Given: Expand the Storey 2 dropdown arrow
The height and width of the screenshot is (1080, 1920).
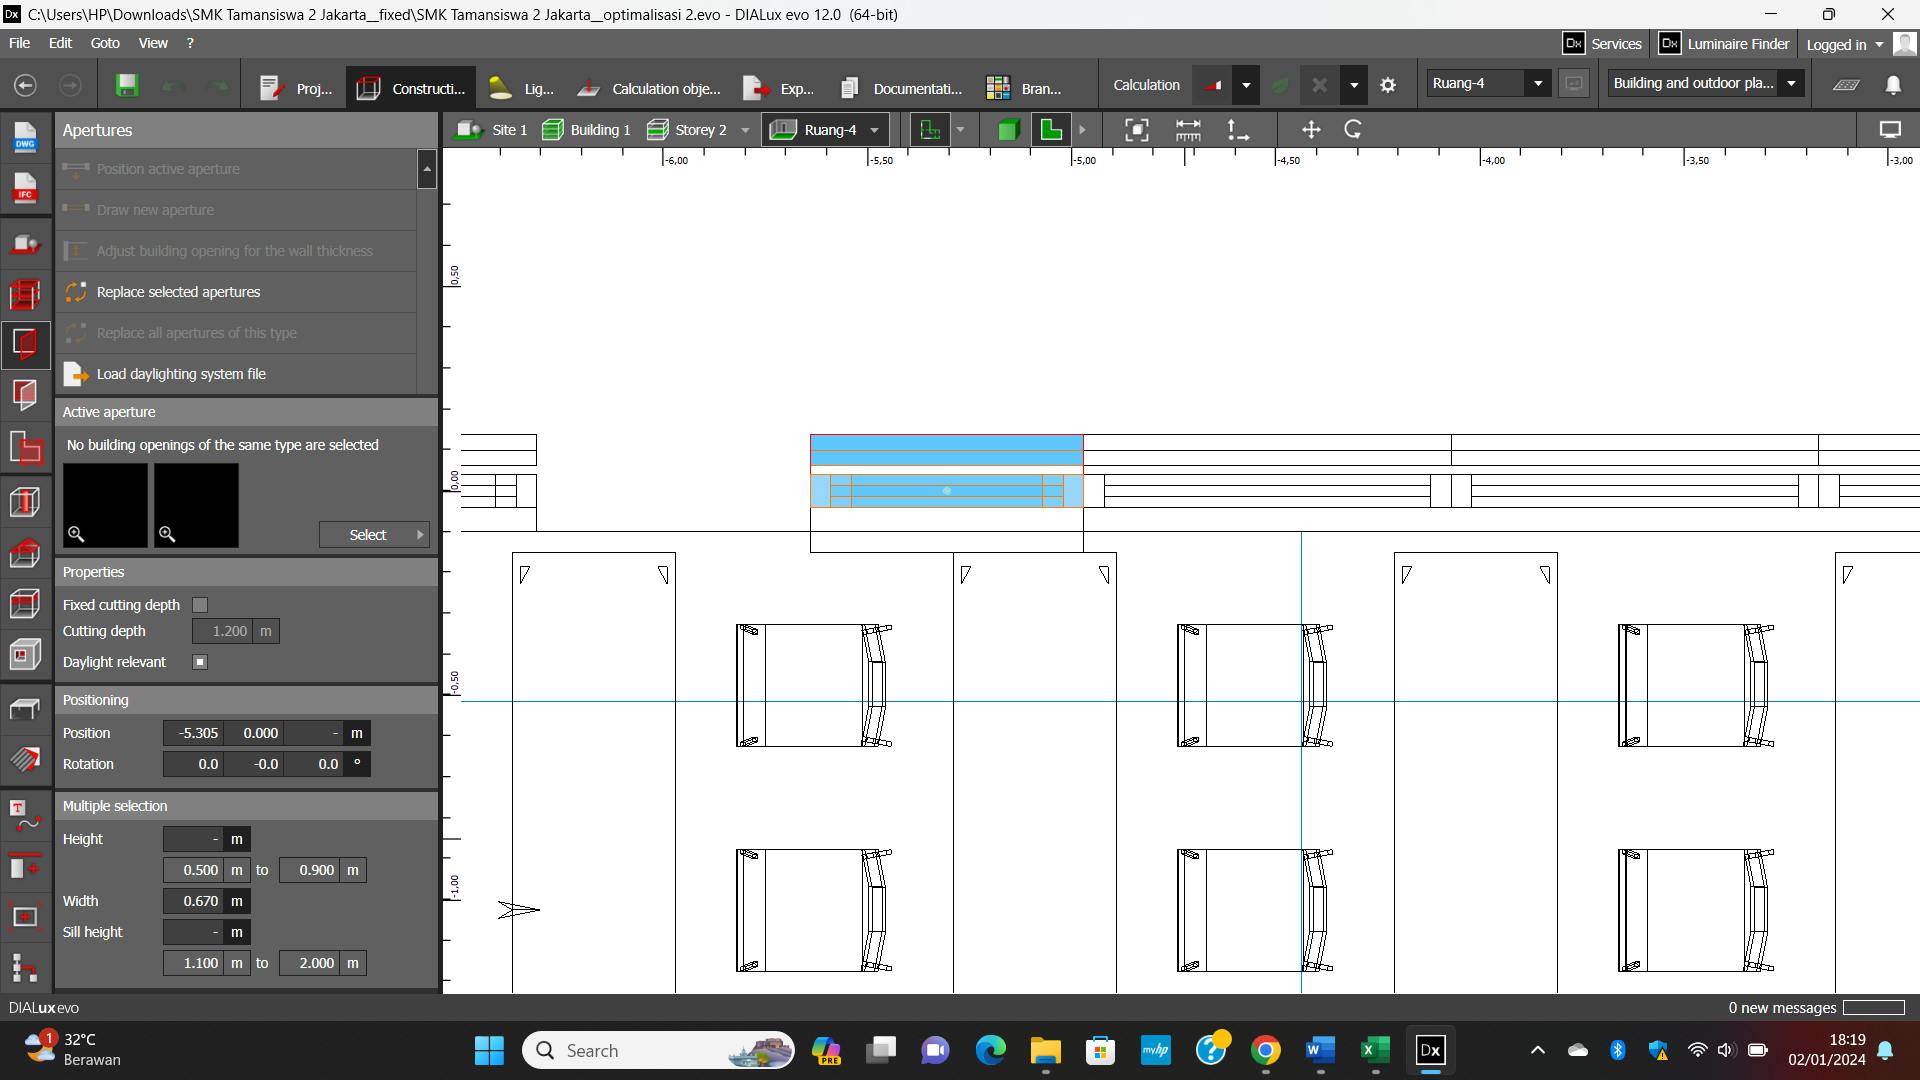Looking at the screenshot, I should tap(745, 130).
